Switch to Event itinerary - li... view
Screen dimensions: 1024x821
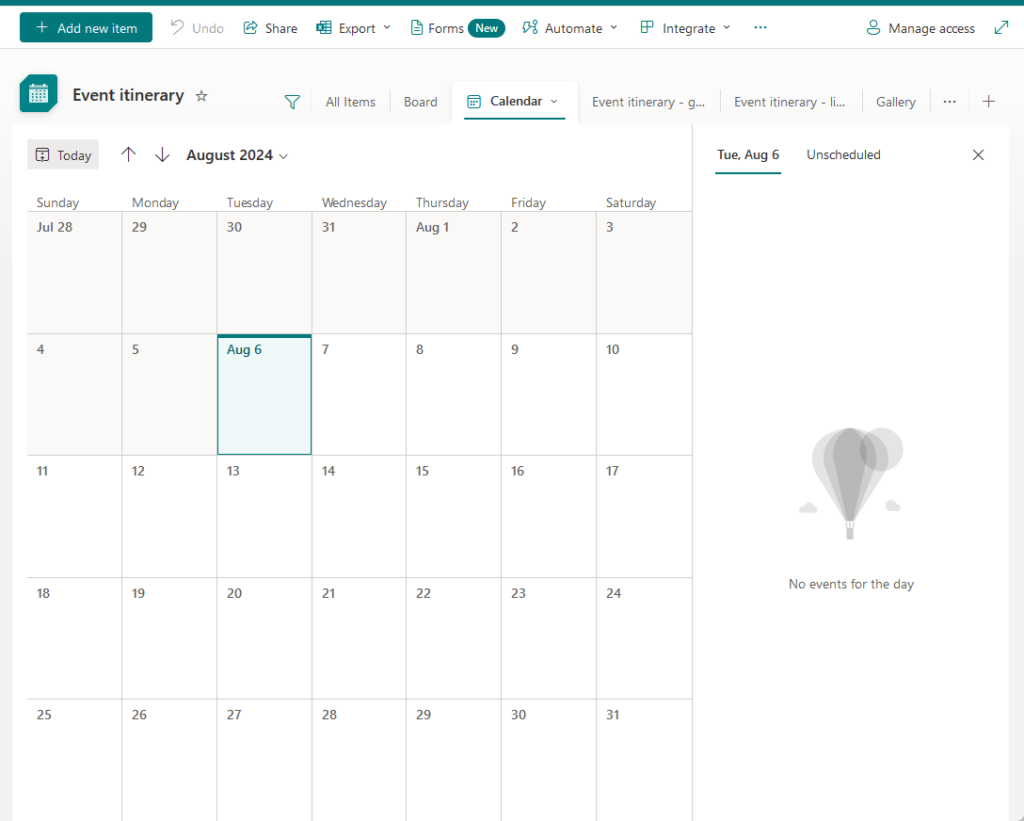(790, 102)
